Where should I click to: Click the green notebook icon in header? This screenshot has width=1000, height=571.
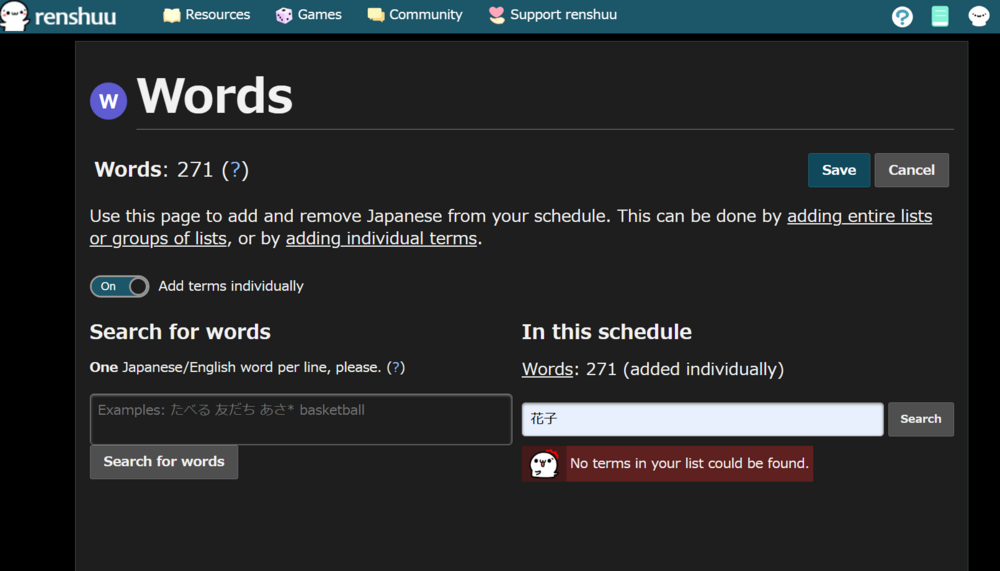coord(940,16)
